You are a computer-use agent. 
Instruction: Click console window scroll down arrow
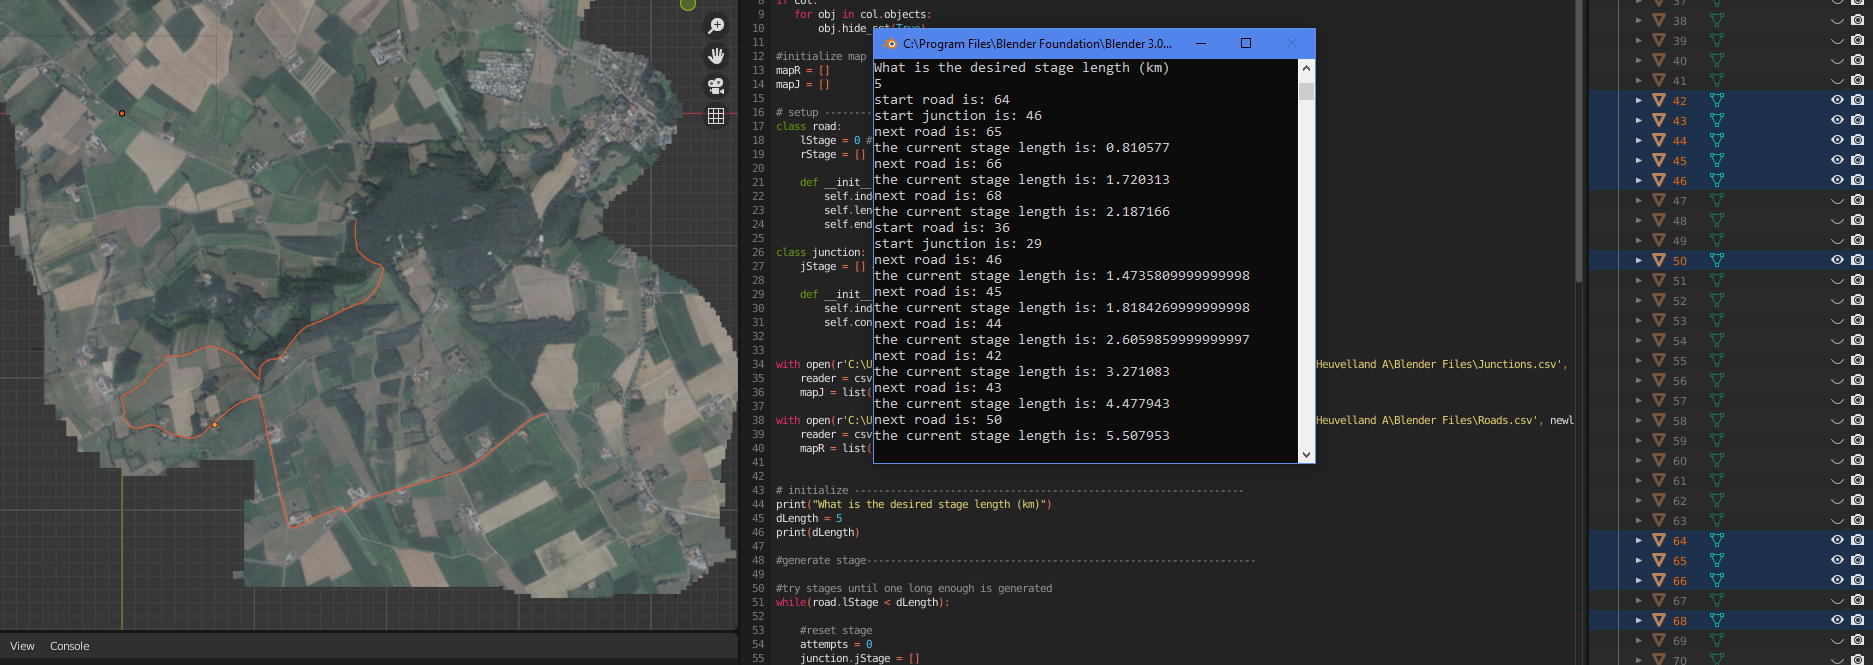click(x=1306, y=454)
